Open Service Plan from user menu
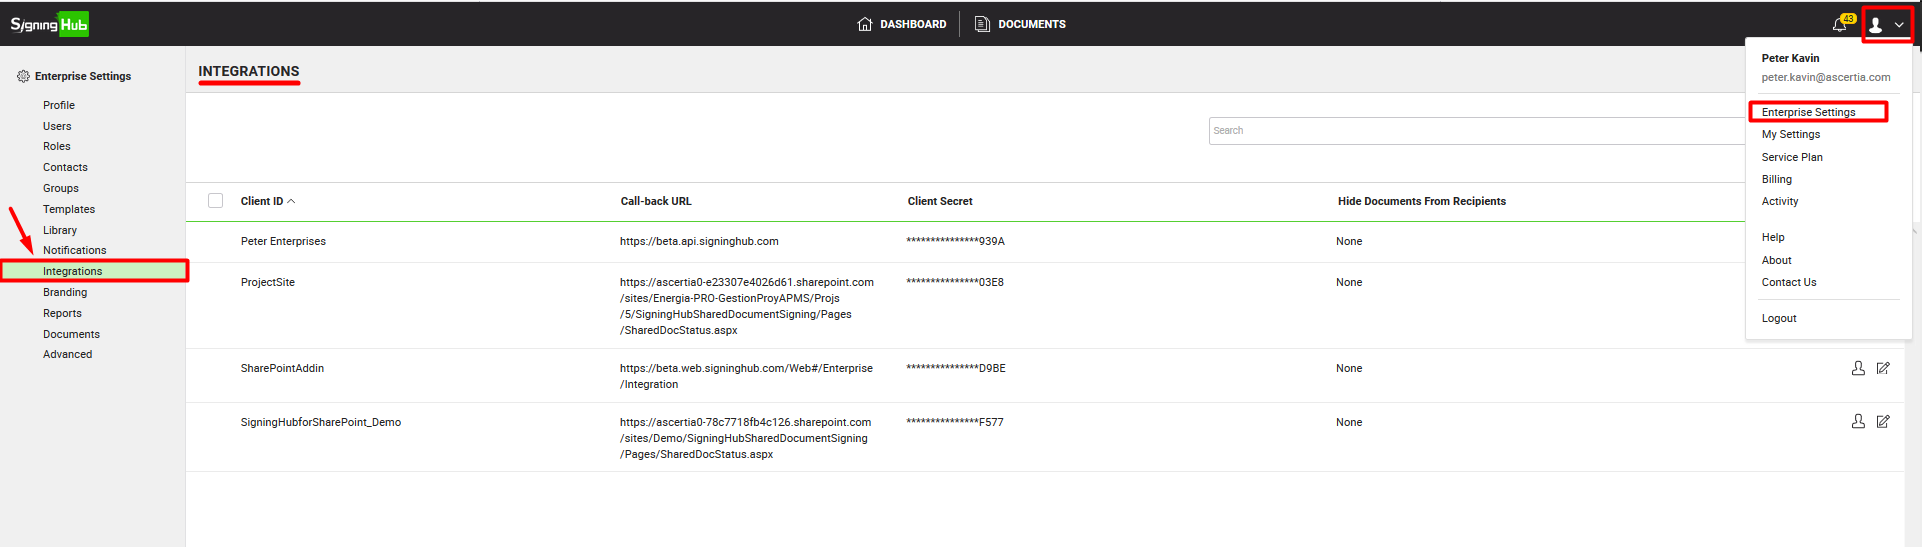 (1792, 157)
